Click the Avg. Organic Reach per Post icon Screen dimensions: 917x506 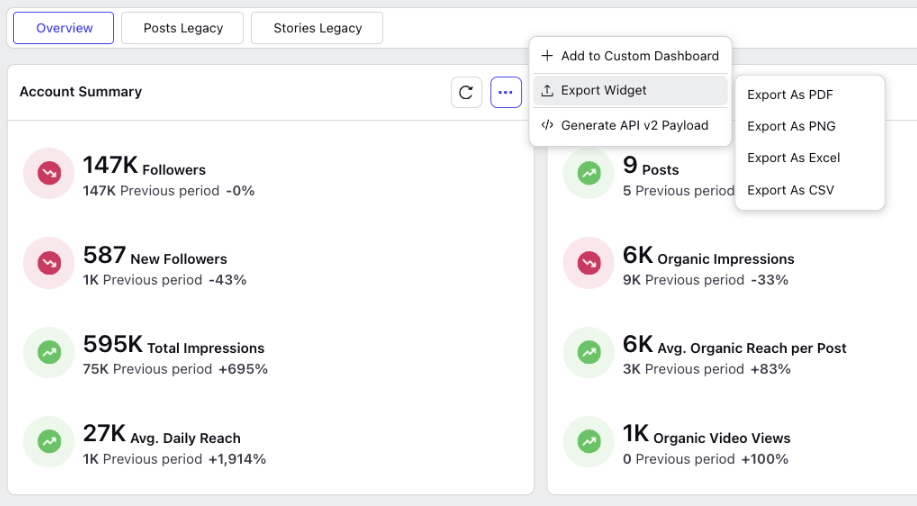pos(589,352)
